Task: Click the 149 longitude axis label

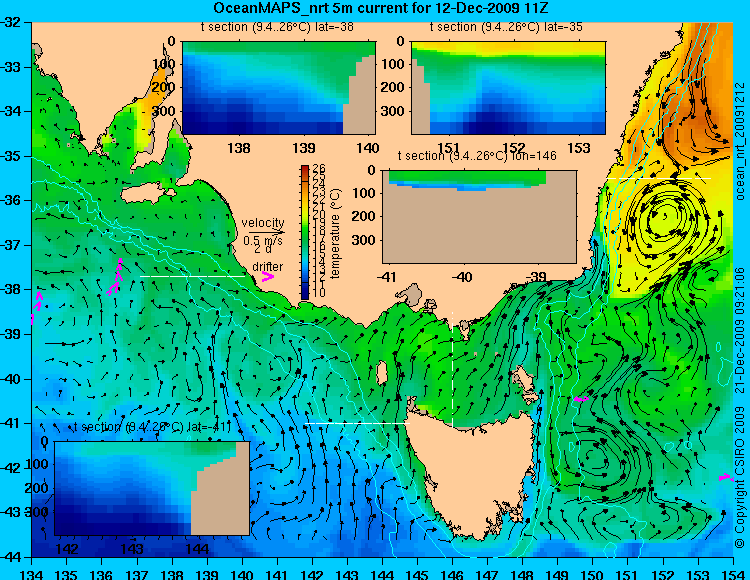Action: click(558, 574)
